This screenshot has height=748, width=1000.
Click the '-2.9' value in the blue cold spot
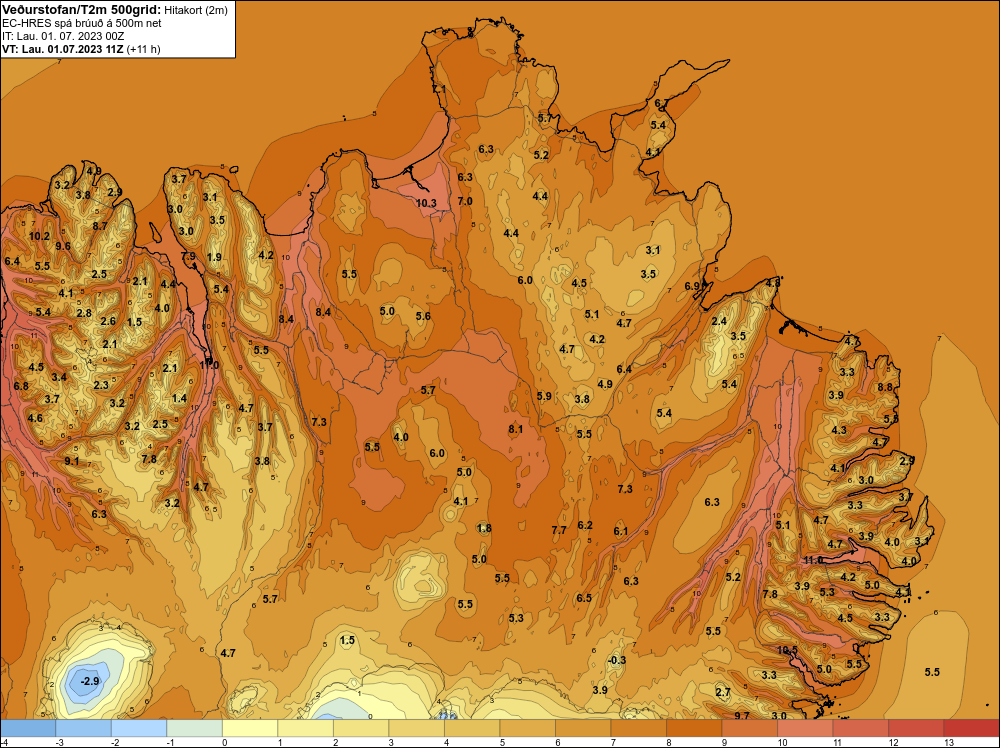click(91, 681)
